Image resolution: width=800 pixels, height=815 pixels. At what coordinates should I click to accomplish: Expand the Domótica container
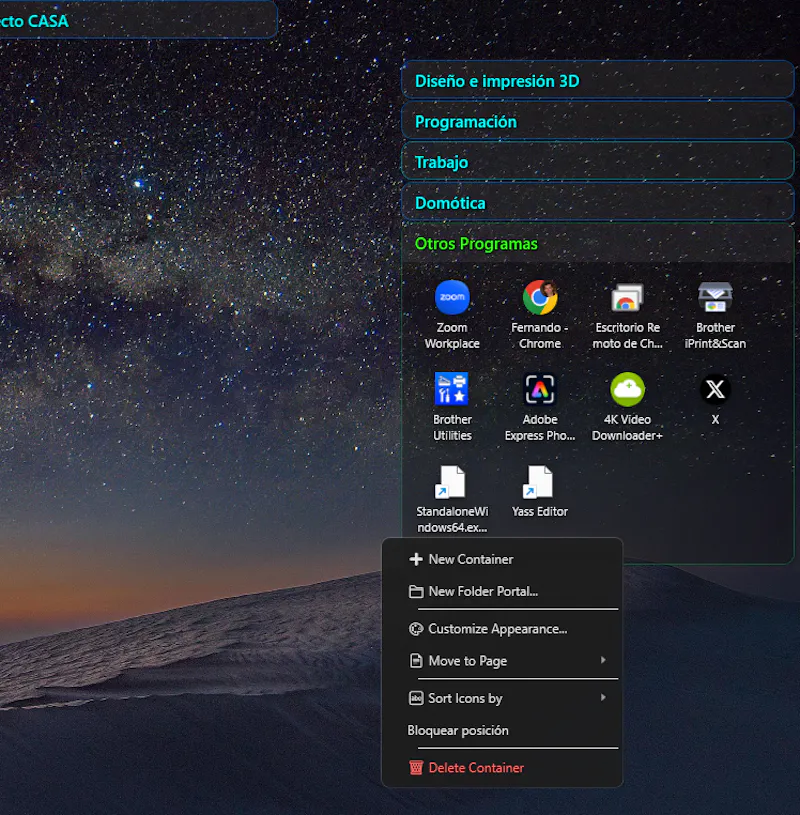tap(598, 202)
